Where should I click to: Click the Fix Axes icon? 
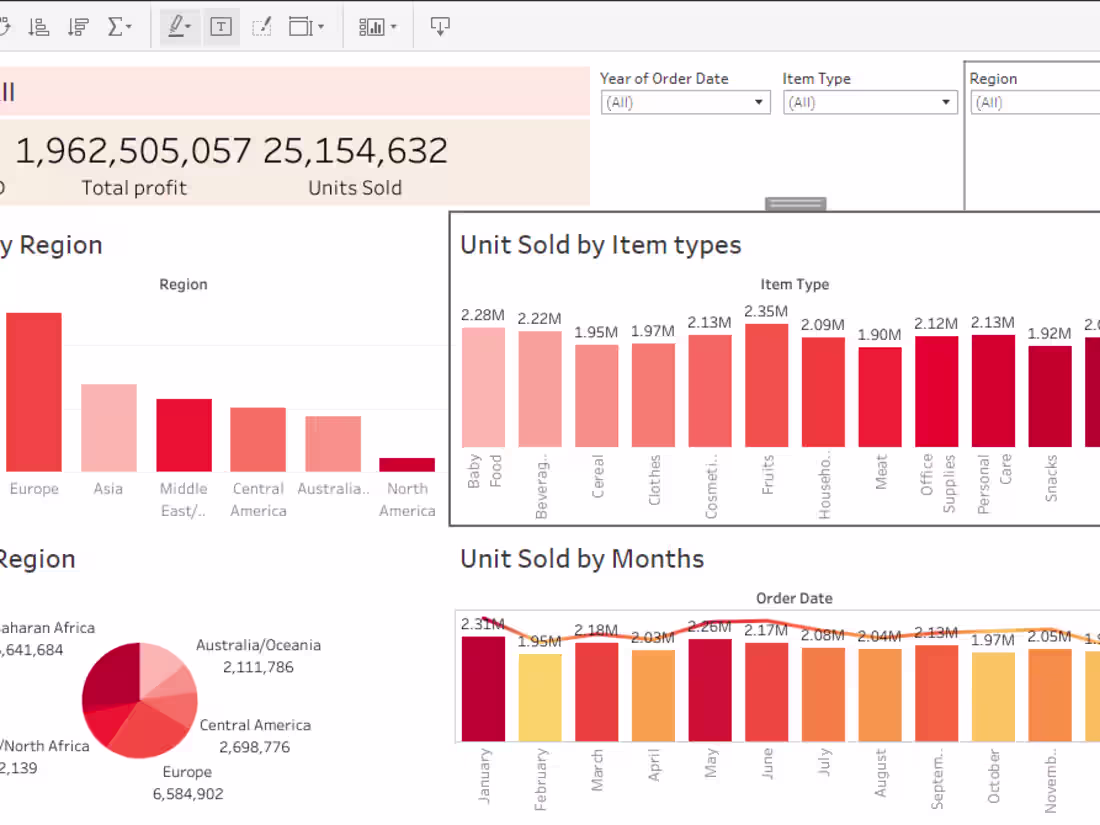(261, 26)
